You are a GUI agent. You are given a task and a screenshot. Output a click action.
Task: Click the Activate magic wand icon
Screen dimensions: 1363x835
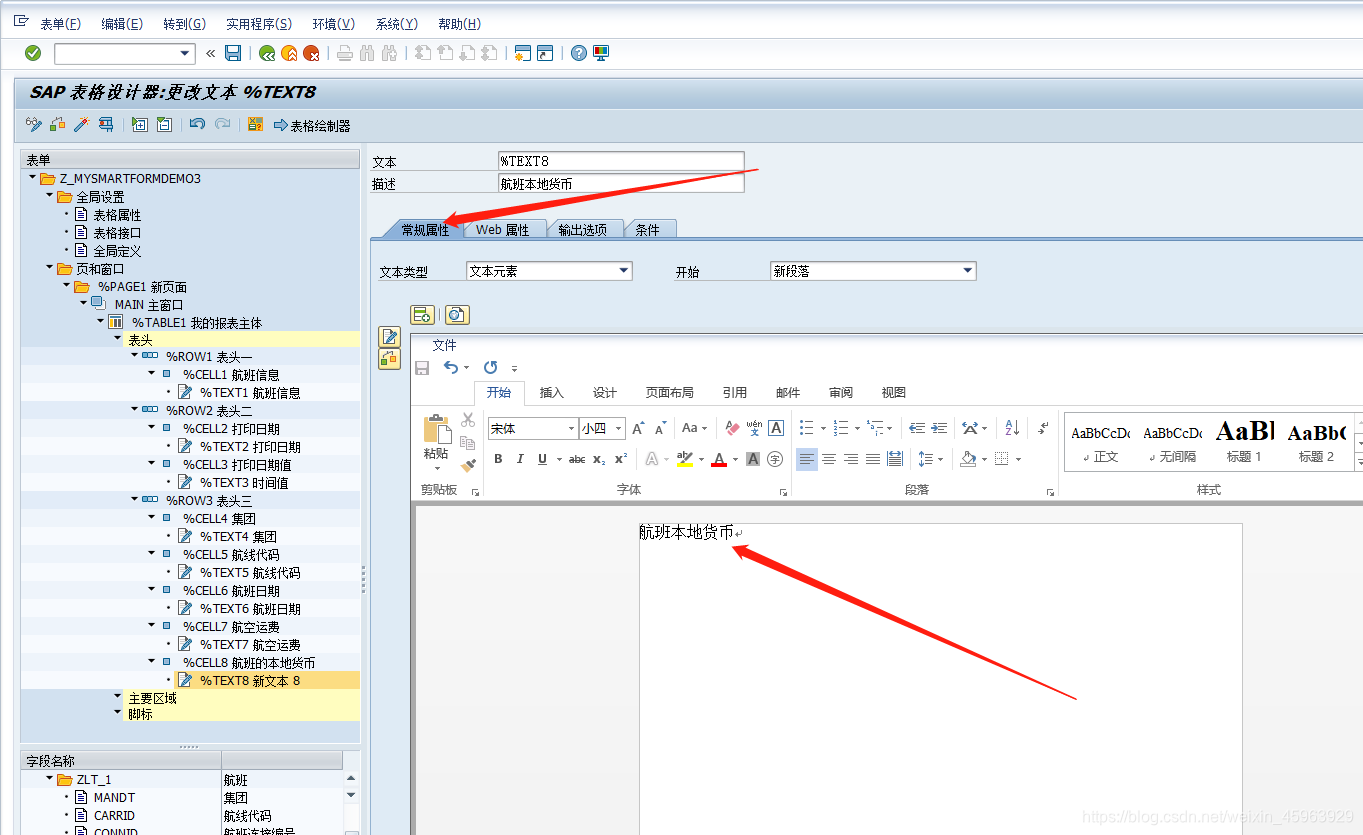81,125
